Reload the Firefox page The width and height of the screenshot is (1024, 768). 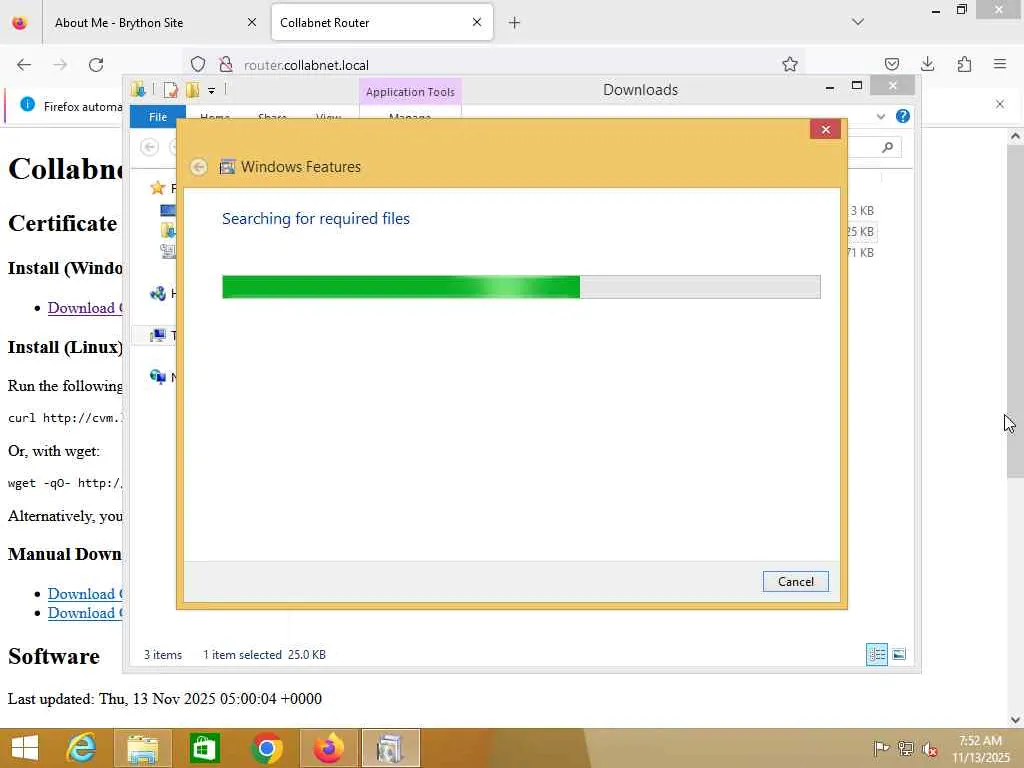pyautogui.click(x=96, y=65)
